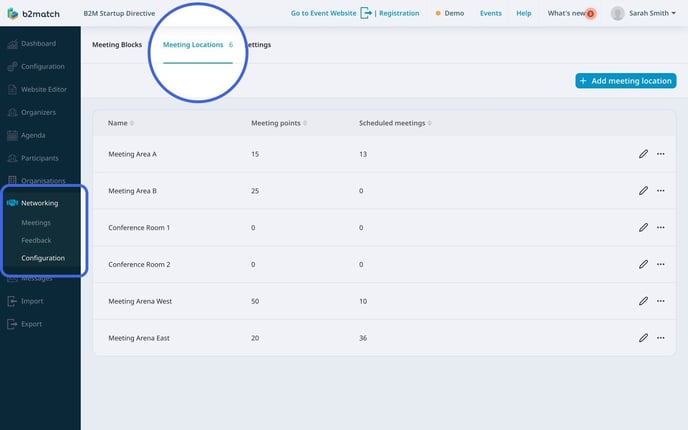Click the edit pencil for Meeting Arena West

[643, 301]
